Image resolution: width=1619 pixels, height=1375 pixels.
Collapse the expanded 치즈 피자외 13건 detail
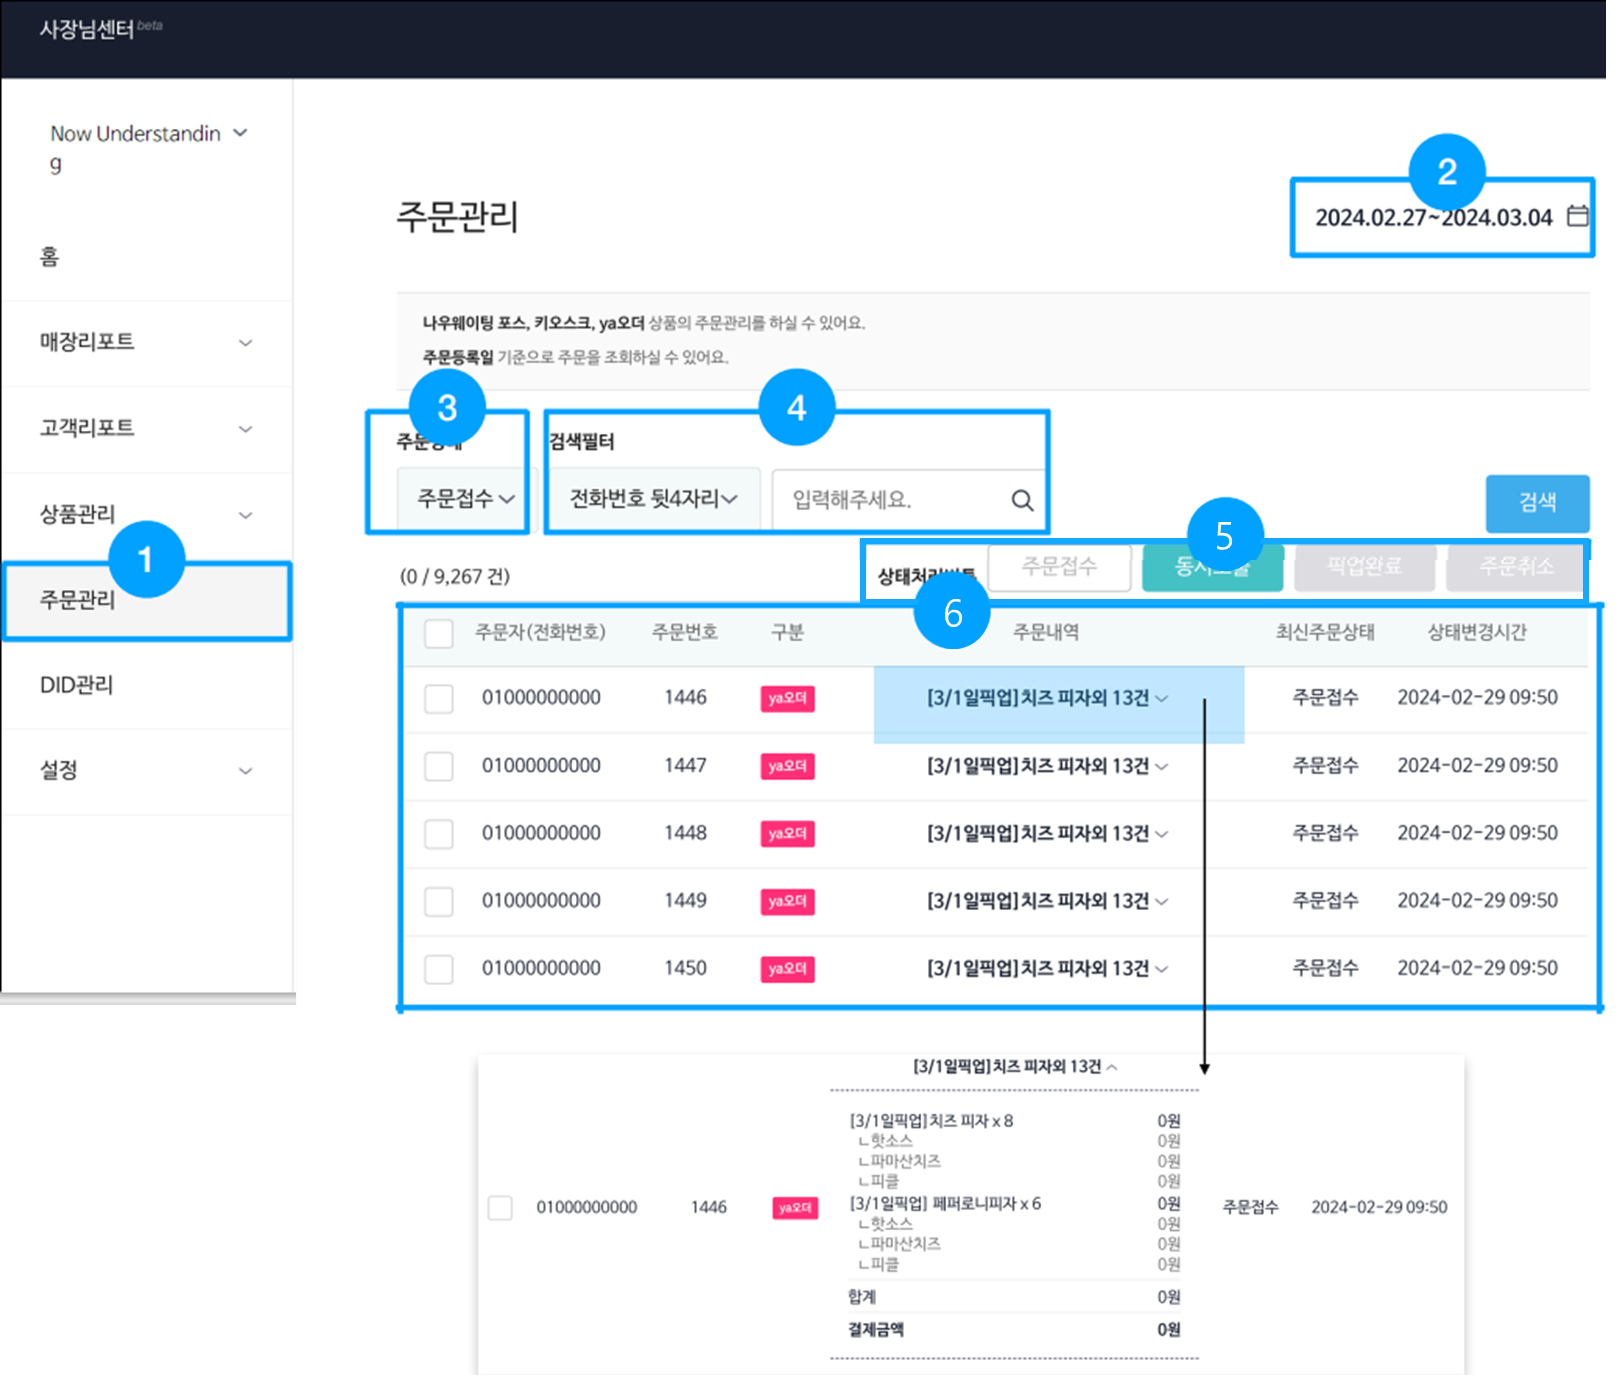pyautogui.click(x=1112, y=1067)
